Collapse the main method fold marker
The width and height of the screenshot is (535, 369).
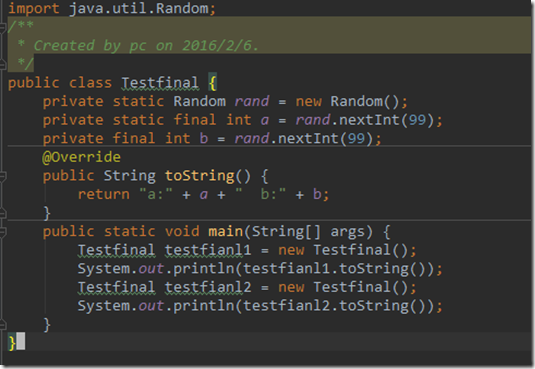click(x=3, y=232)
